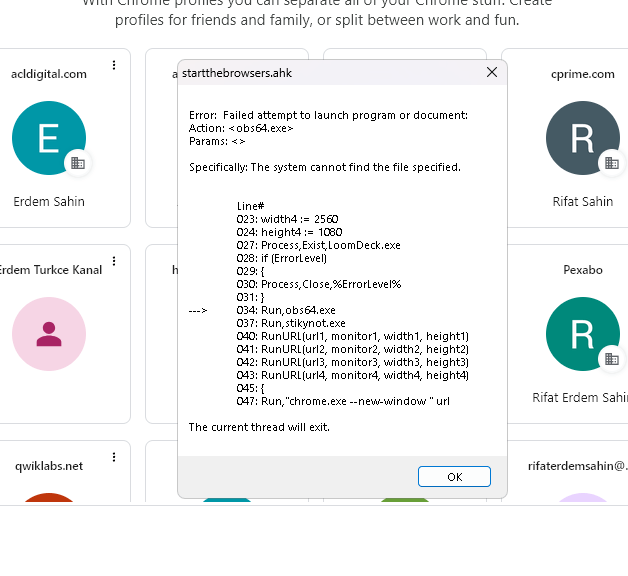
Task: Select the Rifat Sahin cprime.com avatar
Action: [x=583, y=138]
